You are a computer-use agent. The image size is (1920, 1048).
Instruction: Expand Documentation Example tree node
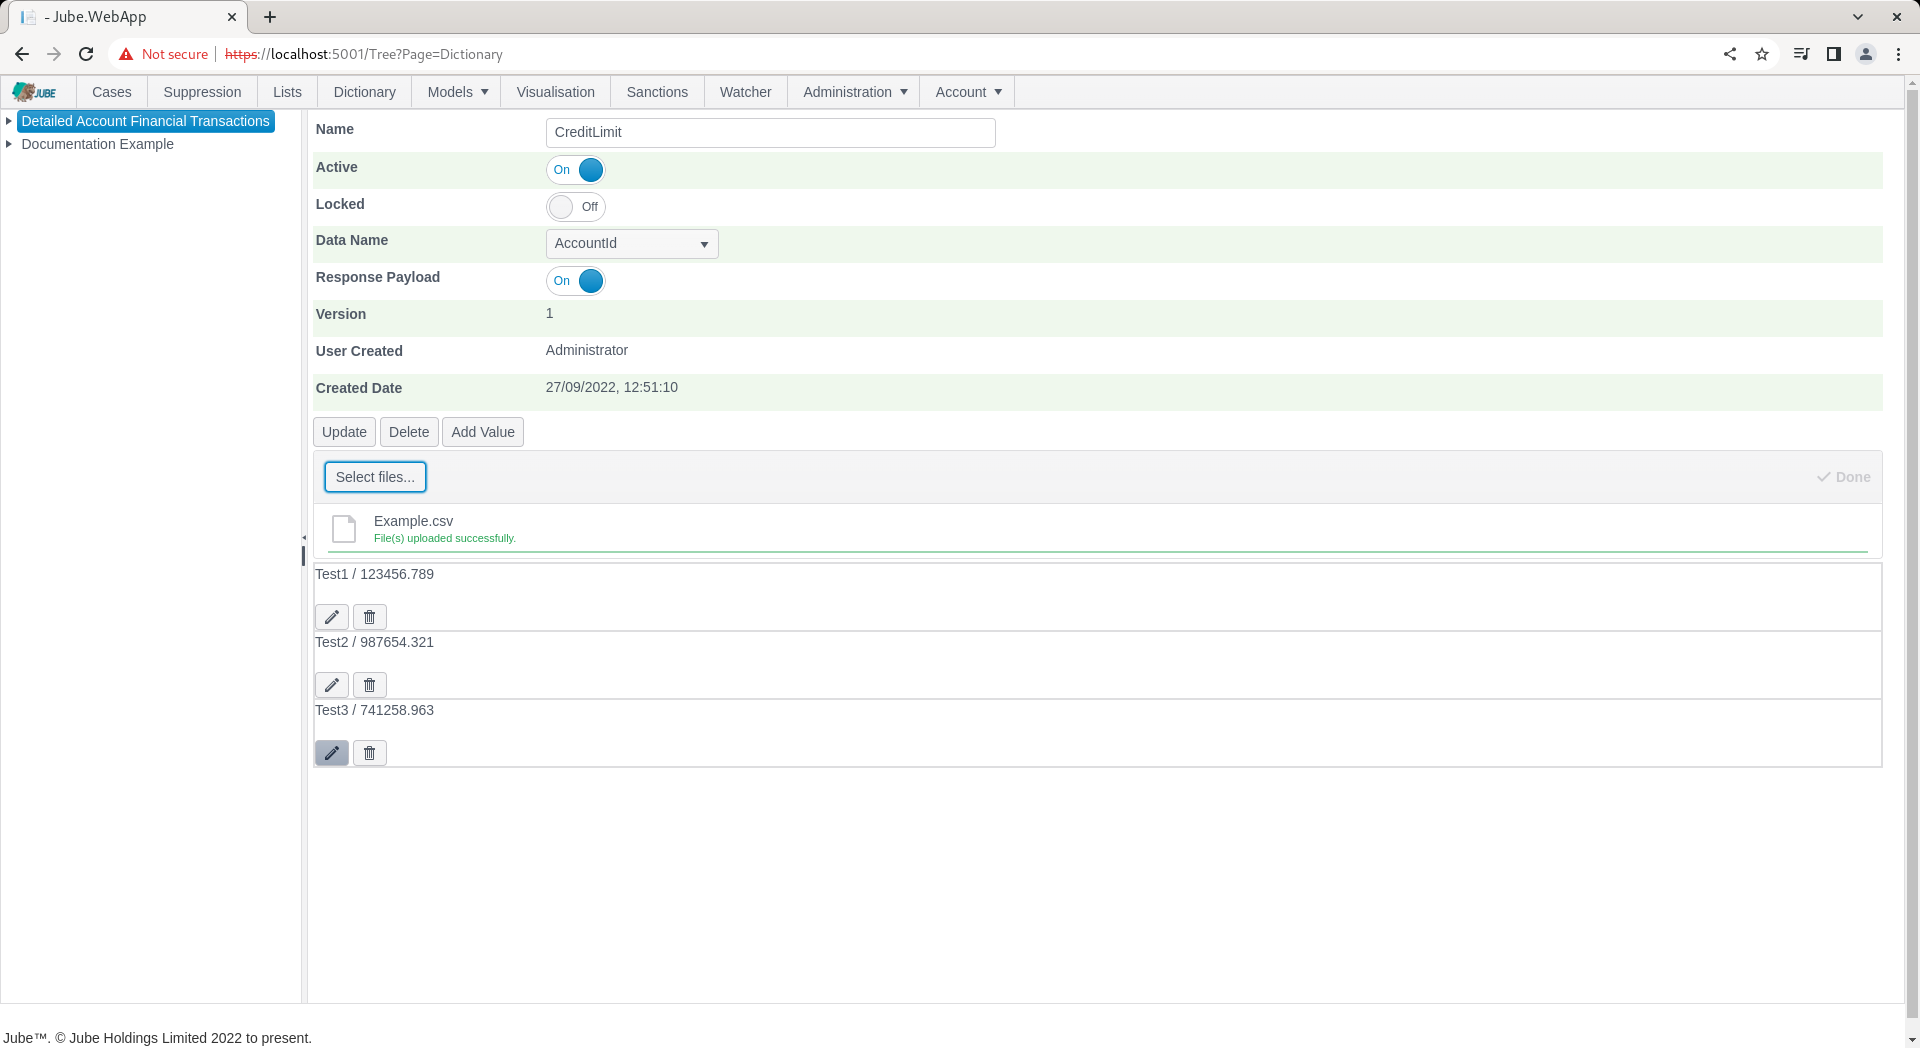click(x=9, y=144)
